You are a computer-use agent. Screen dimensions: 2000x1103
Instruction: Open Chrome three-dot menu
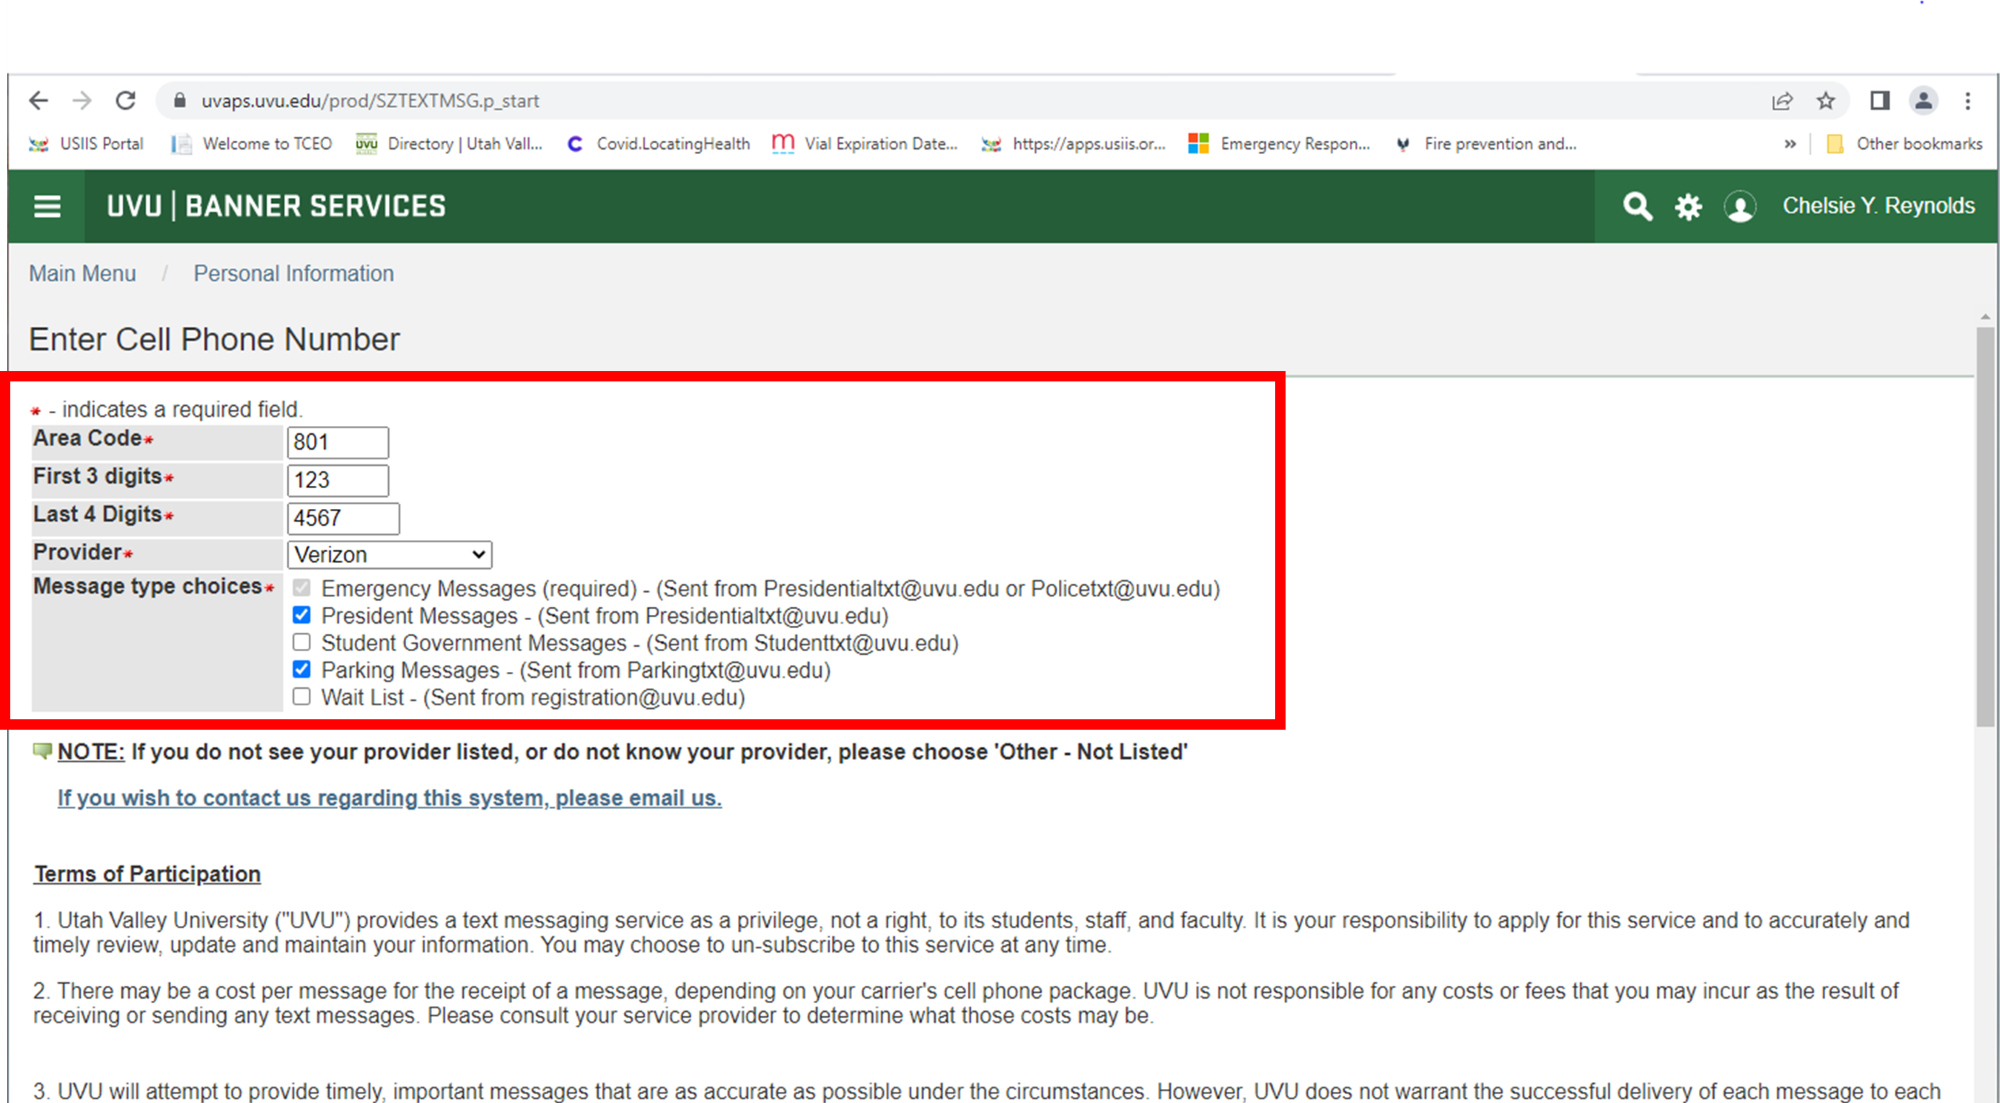coord(1968,101)
